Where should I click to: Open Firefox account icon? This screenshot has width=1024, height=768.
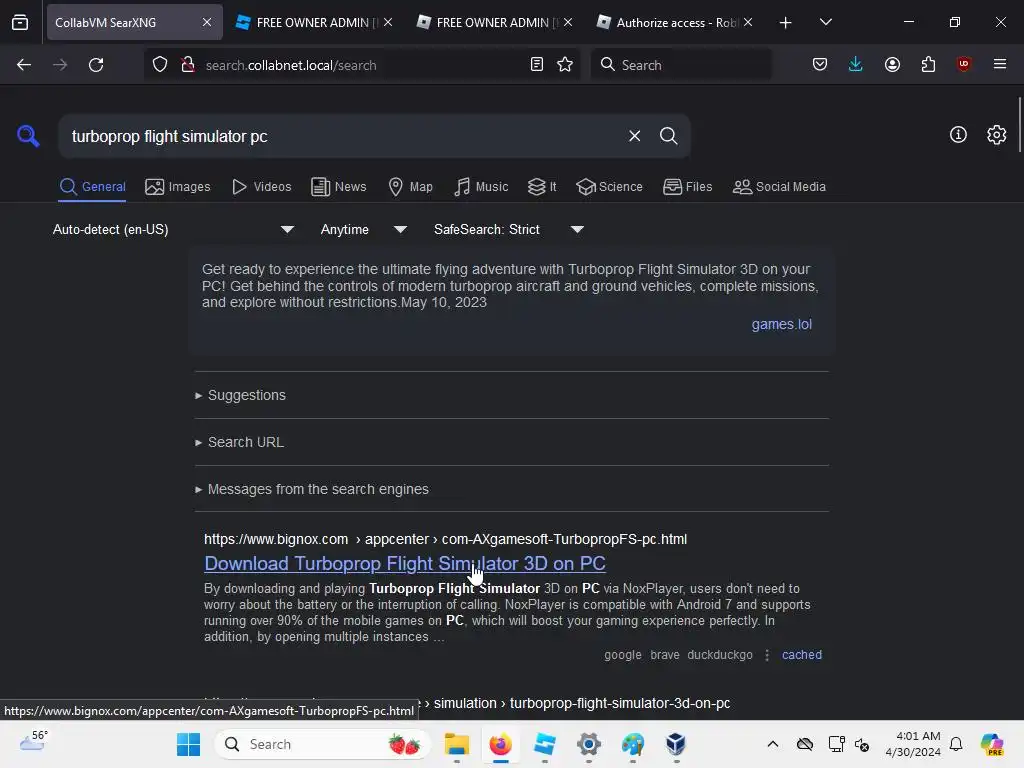[892, 65]
